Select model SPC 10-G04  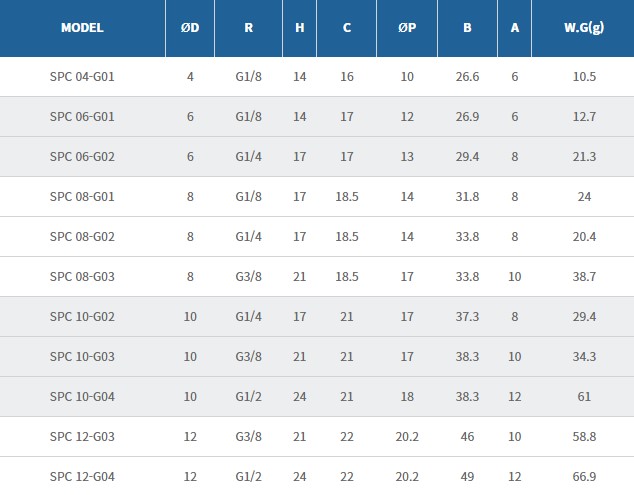point(82,396)
